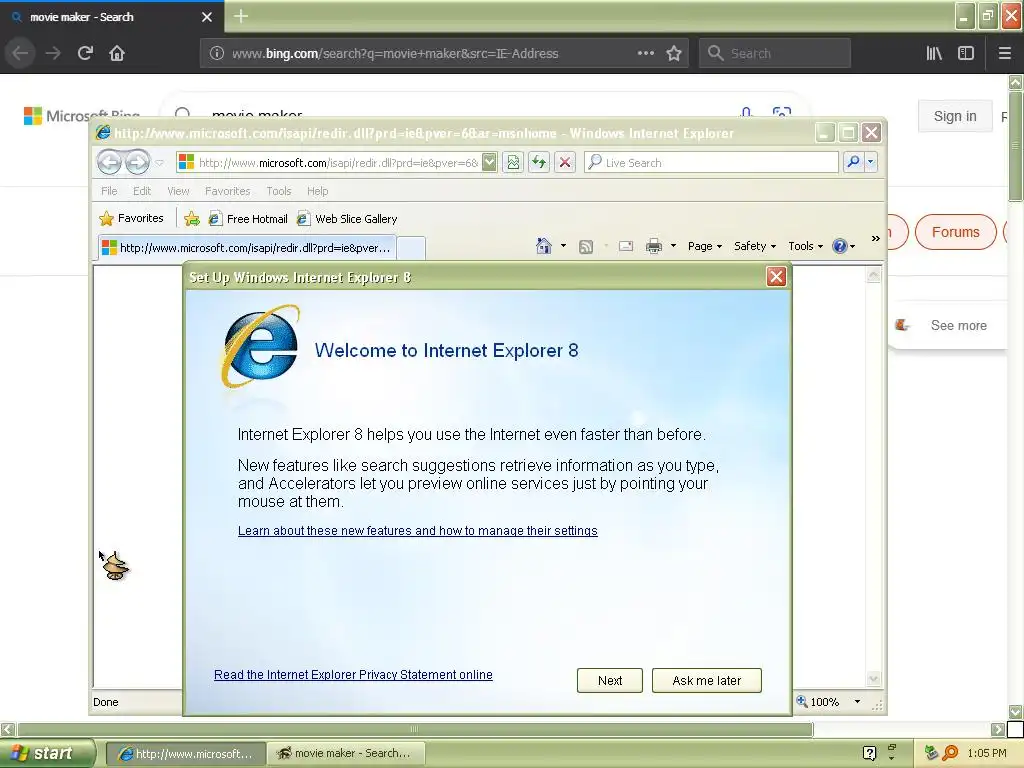
Task: Click Firefox back arrow
Action: [20, 53]
